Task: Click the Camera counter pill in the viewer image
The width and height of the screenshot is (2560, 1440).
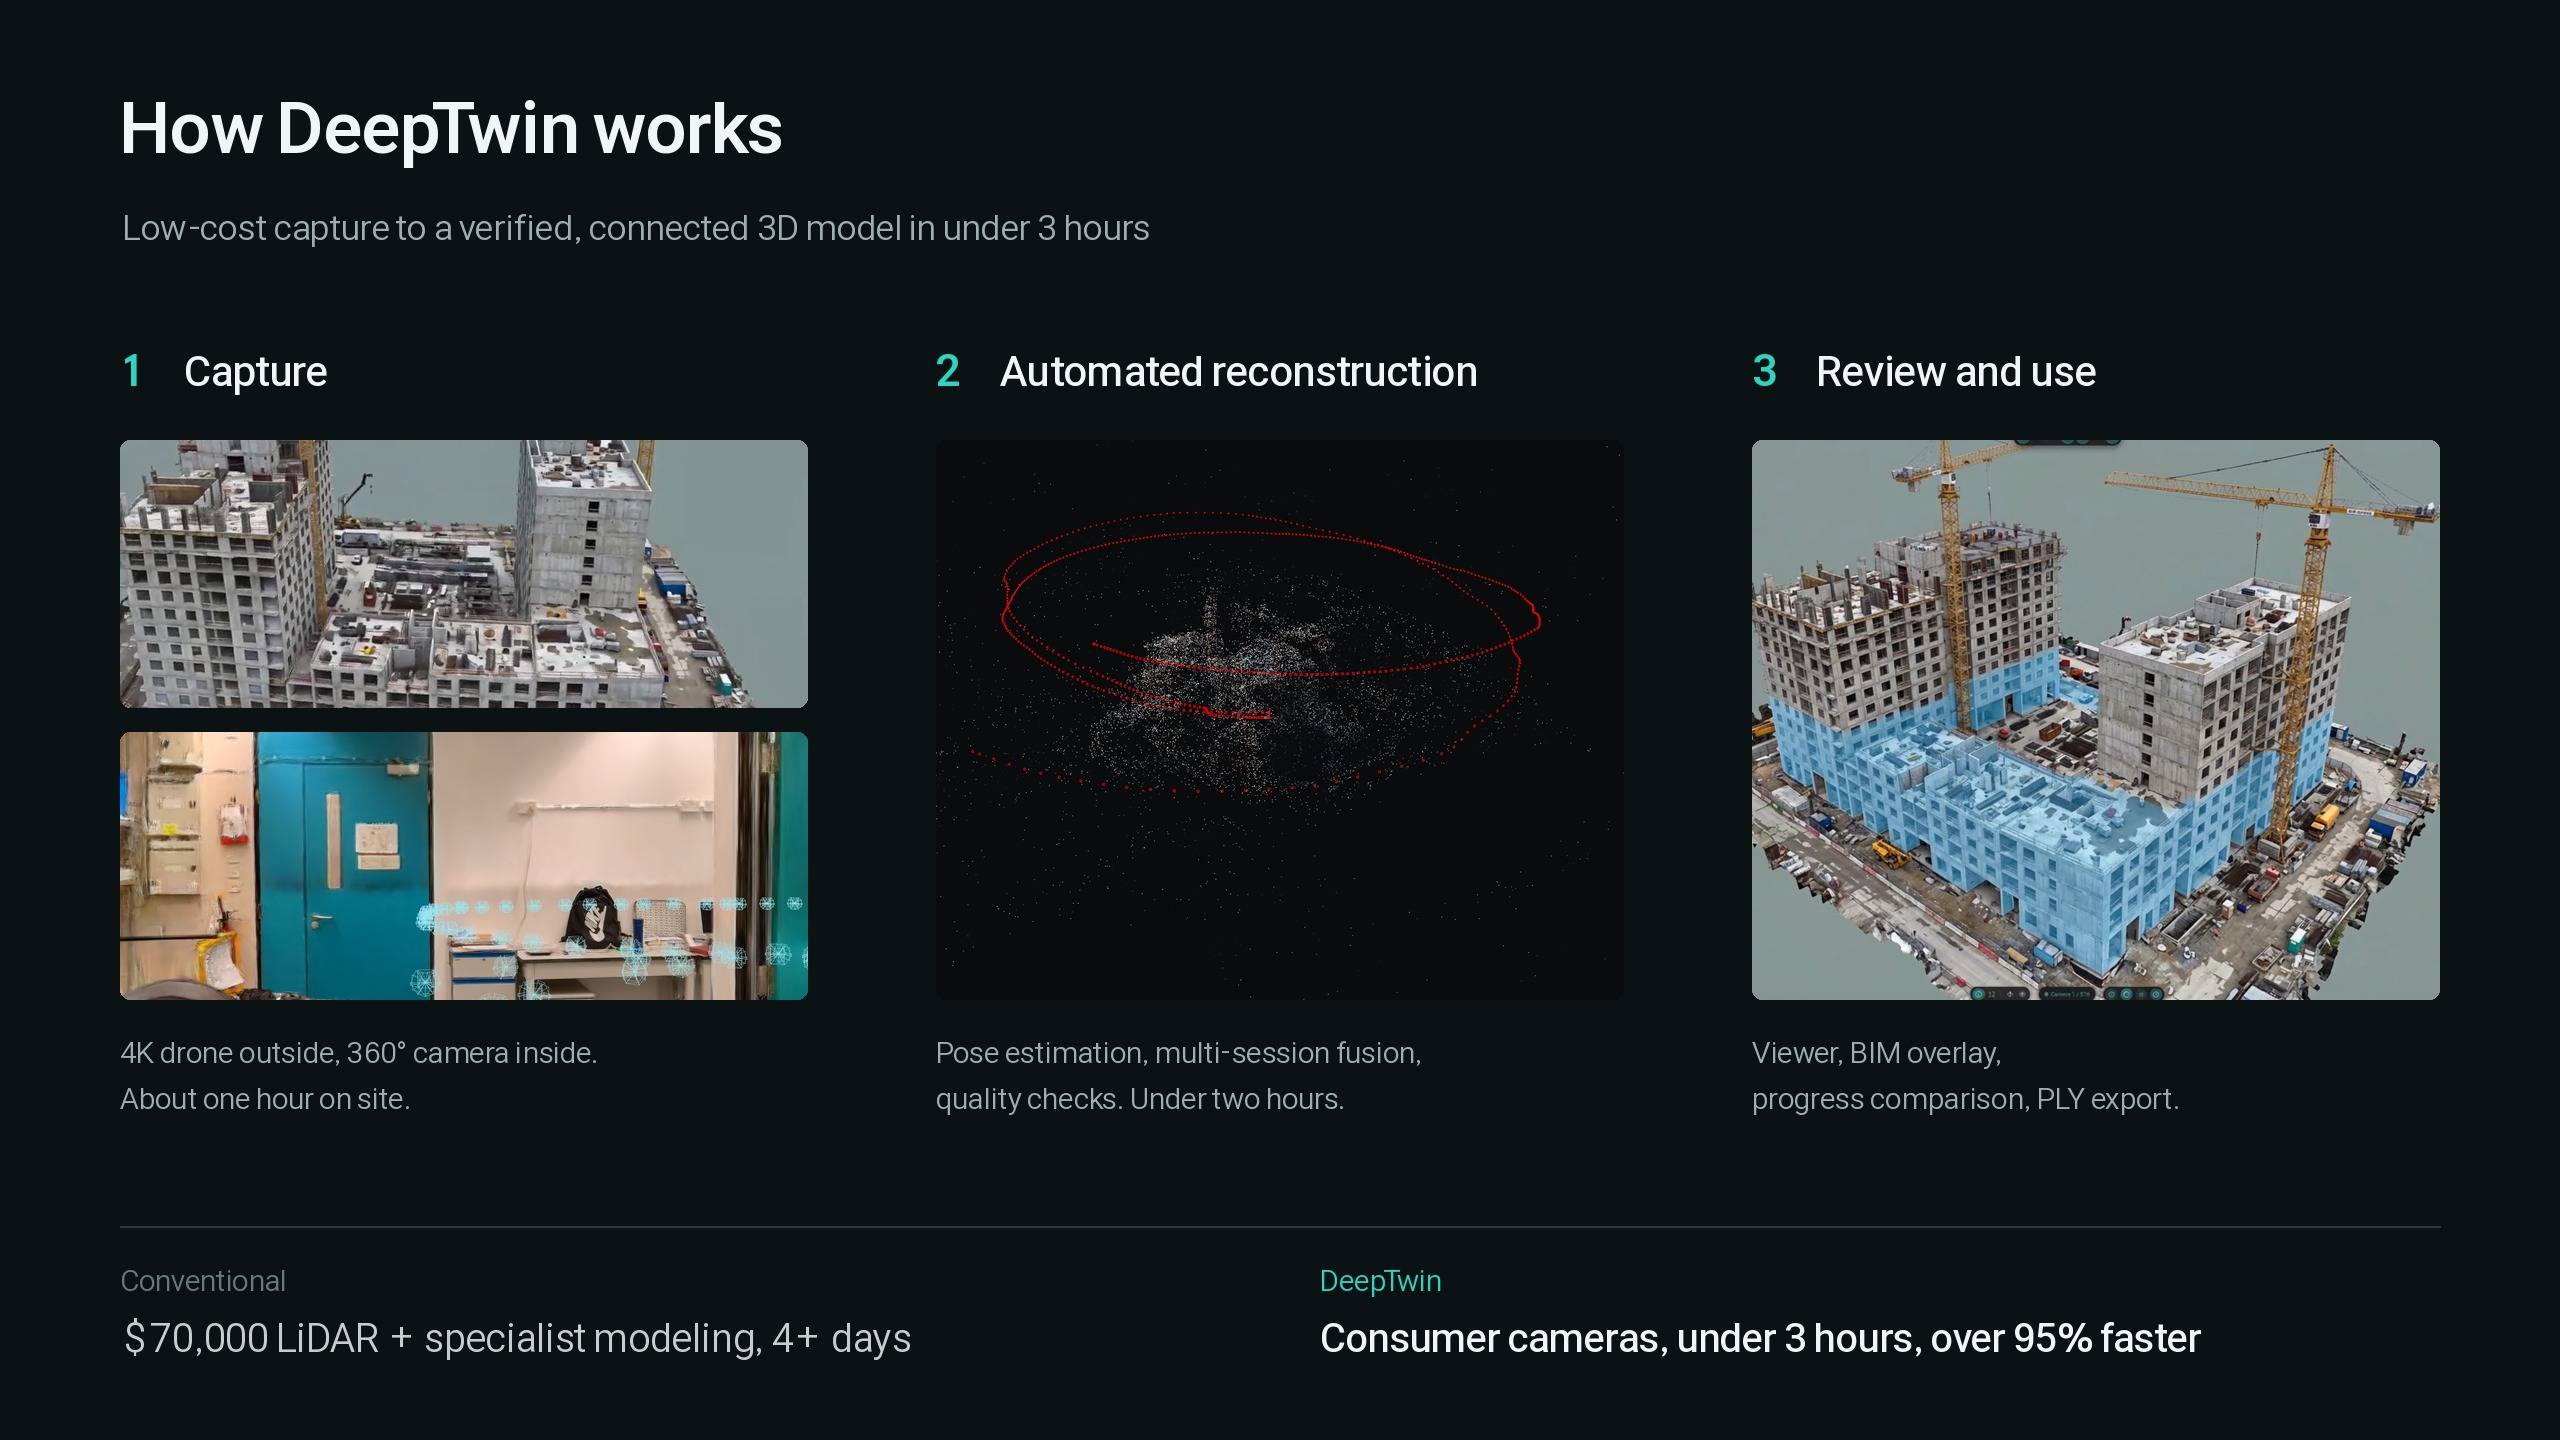Action: pyautogui.click(x=2066, y=994)
